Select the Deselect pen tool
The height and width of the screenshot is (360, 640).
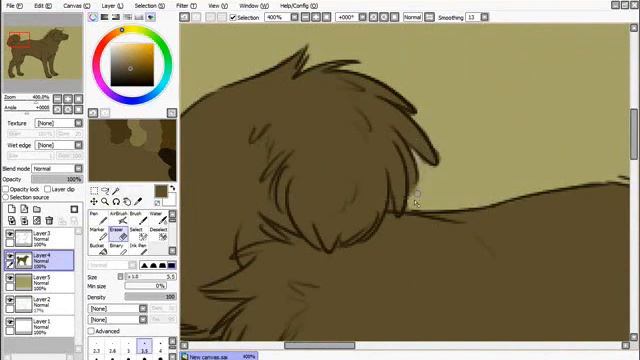click(158, 234)
